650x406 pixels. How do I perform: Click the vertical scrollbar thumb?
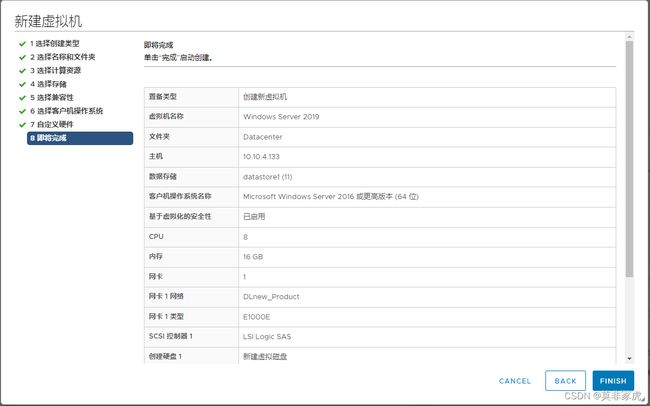pyautogui.click(x=629, y=159)
